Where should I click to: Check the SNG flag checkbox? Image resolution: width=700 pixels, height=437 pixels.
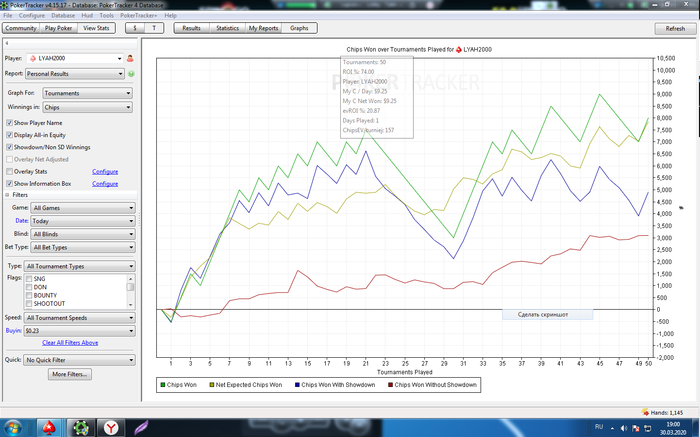pyautogui.click(x=29, y=279)
